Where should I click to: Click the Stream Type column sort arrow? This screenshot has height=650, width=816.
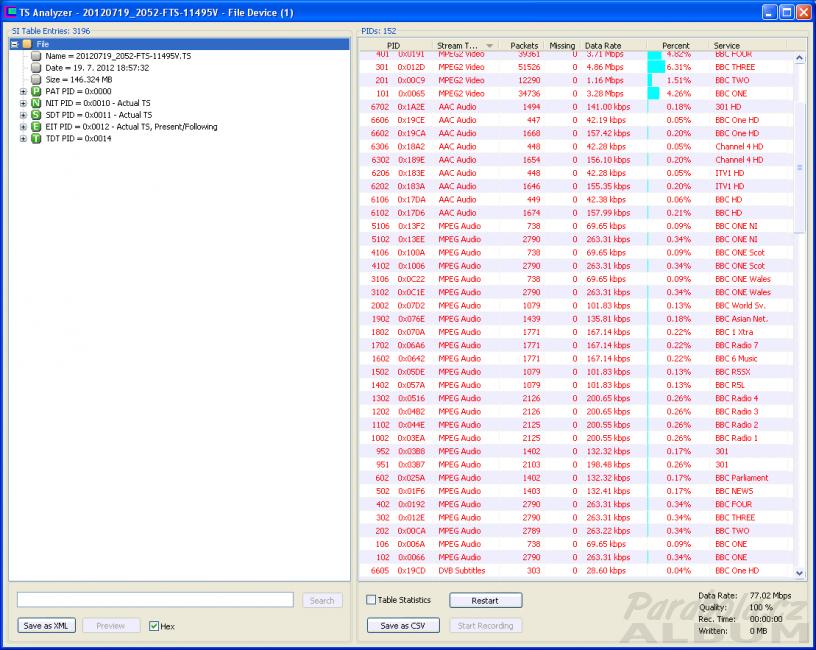[x=489, y=46]
